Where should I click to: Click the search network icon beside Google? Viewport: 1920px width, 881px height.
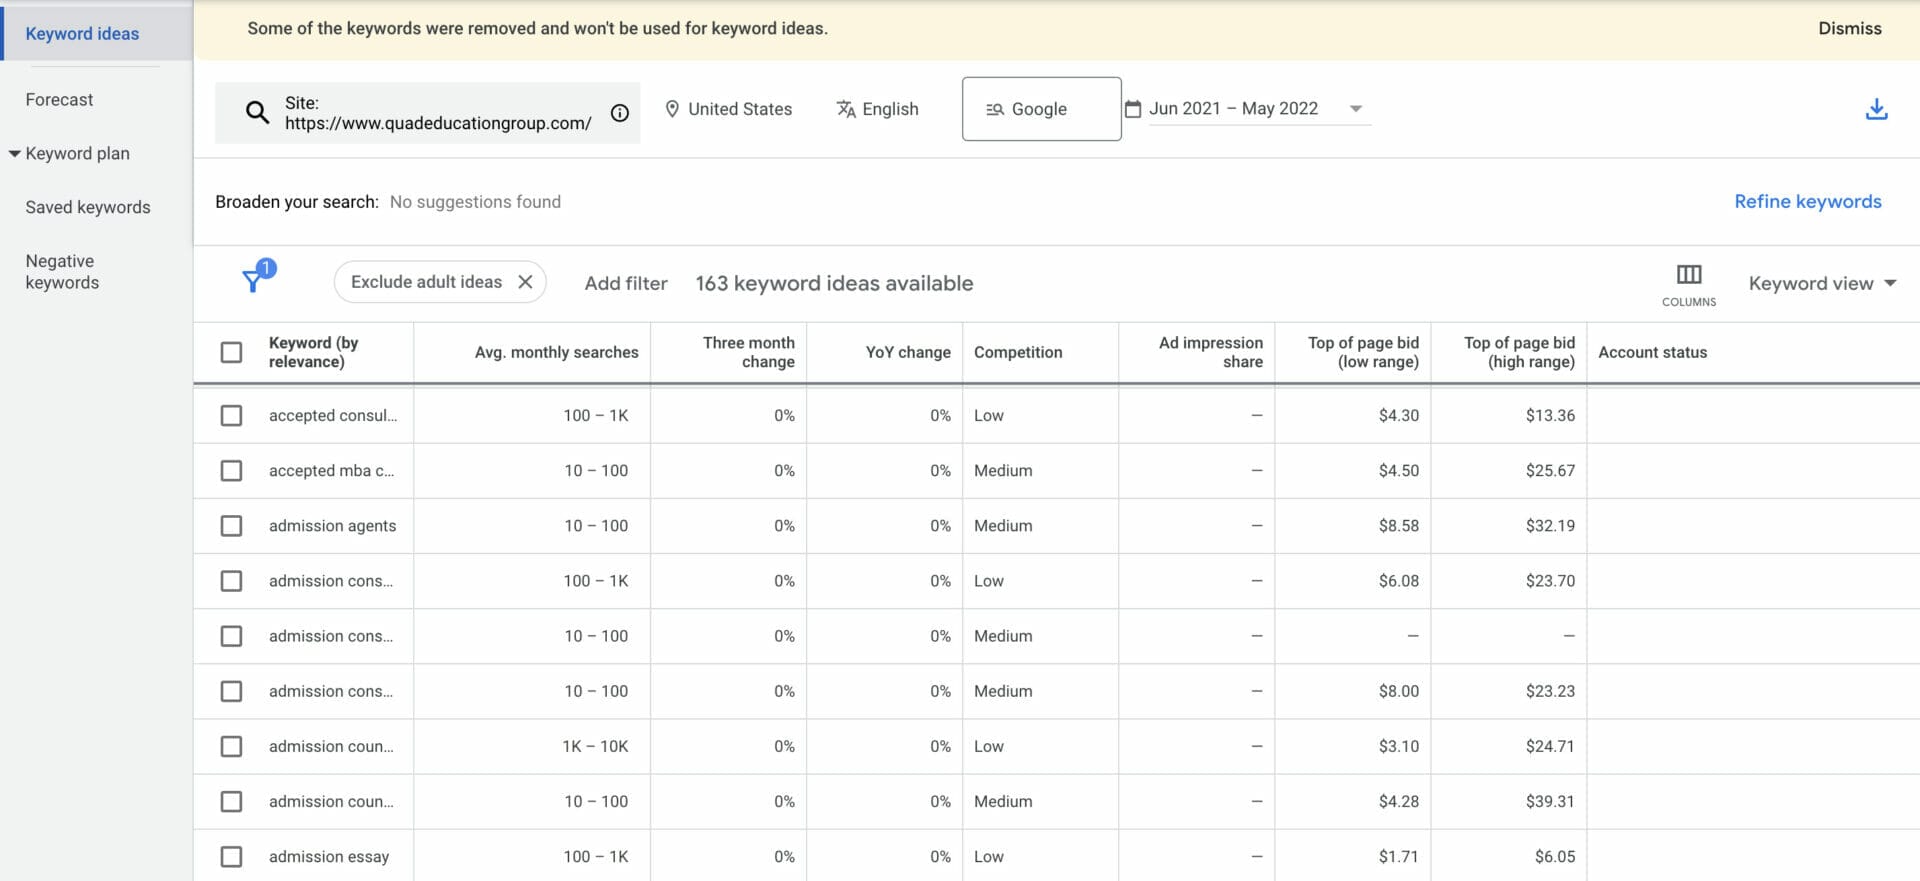[x=995, y=109]
